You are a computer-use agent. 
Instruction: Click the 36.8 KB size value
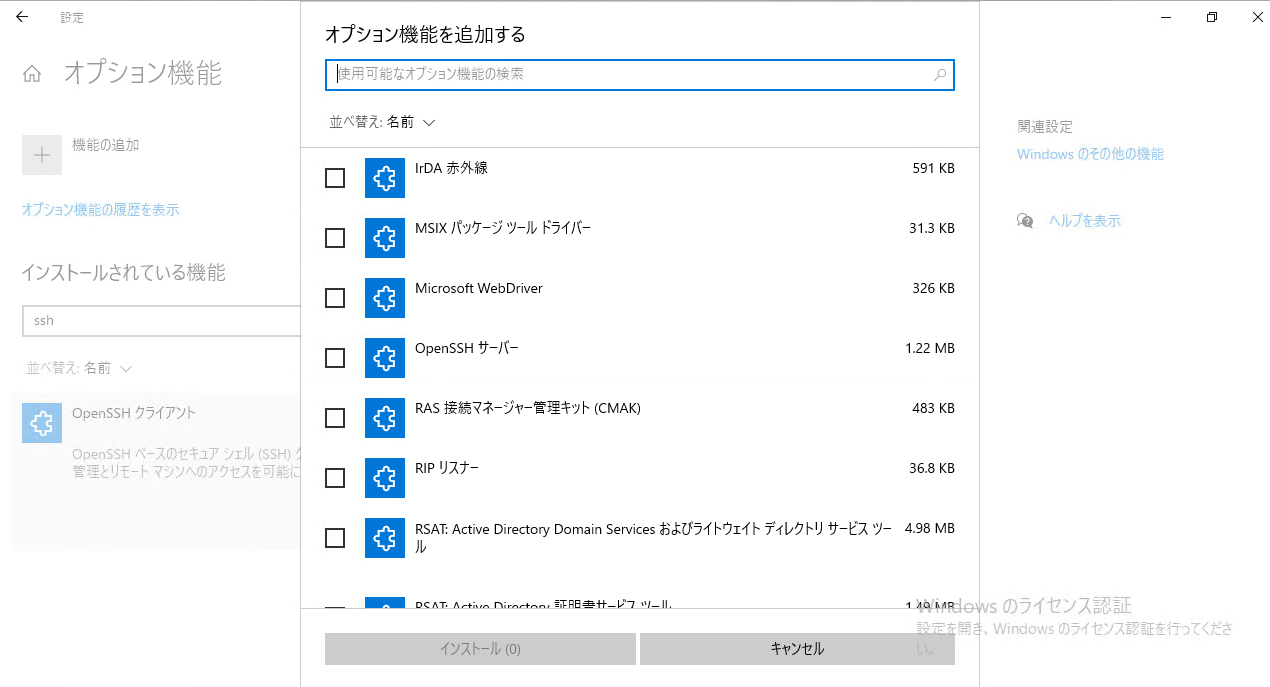click(932, 468)
